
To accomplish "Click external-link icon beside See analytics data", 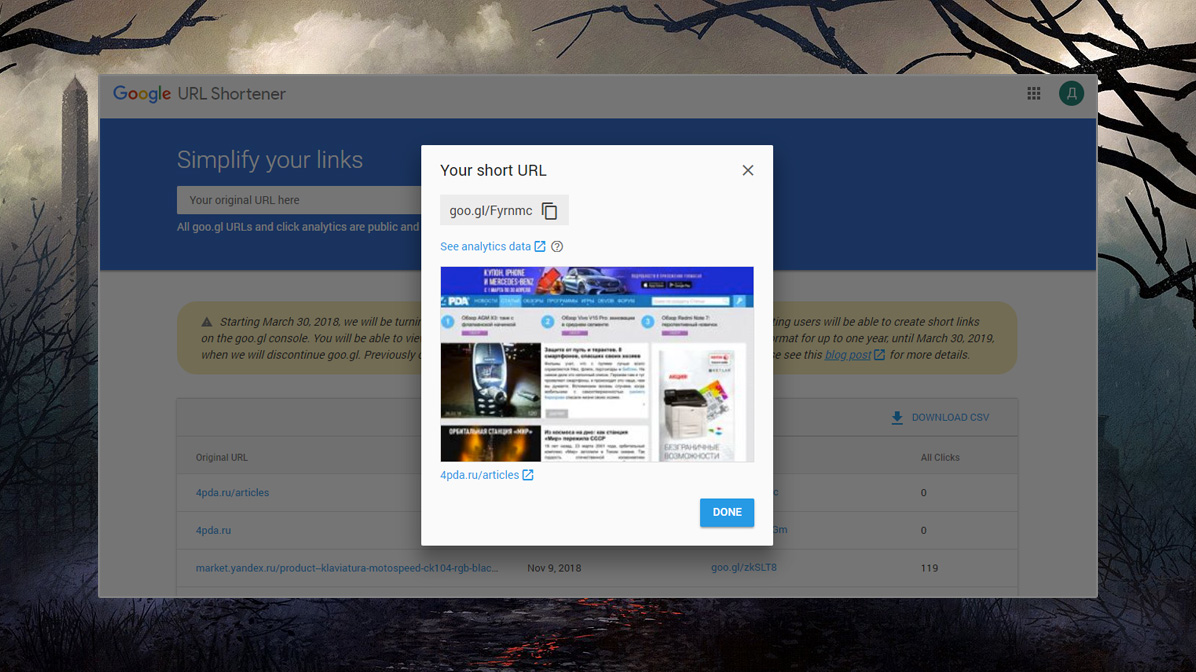I will (540, 247).
